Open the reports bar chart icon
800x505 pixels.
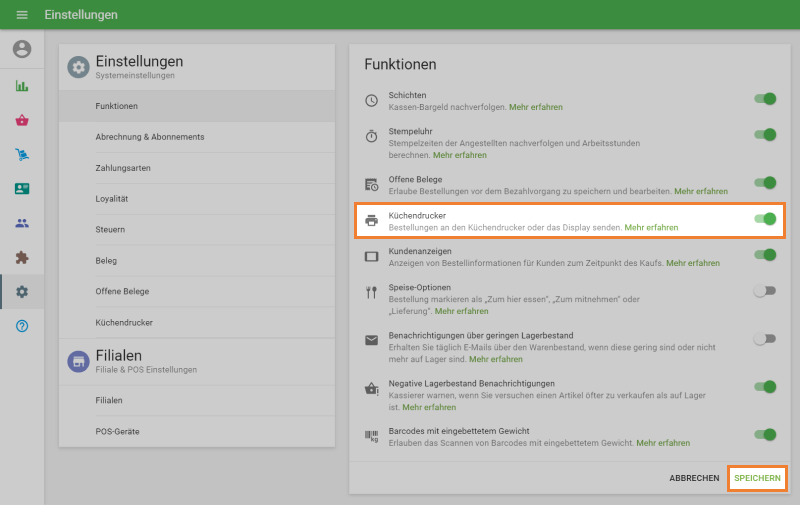(22, 86)
